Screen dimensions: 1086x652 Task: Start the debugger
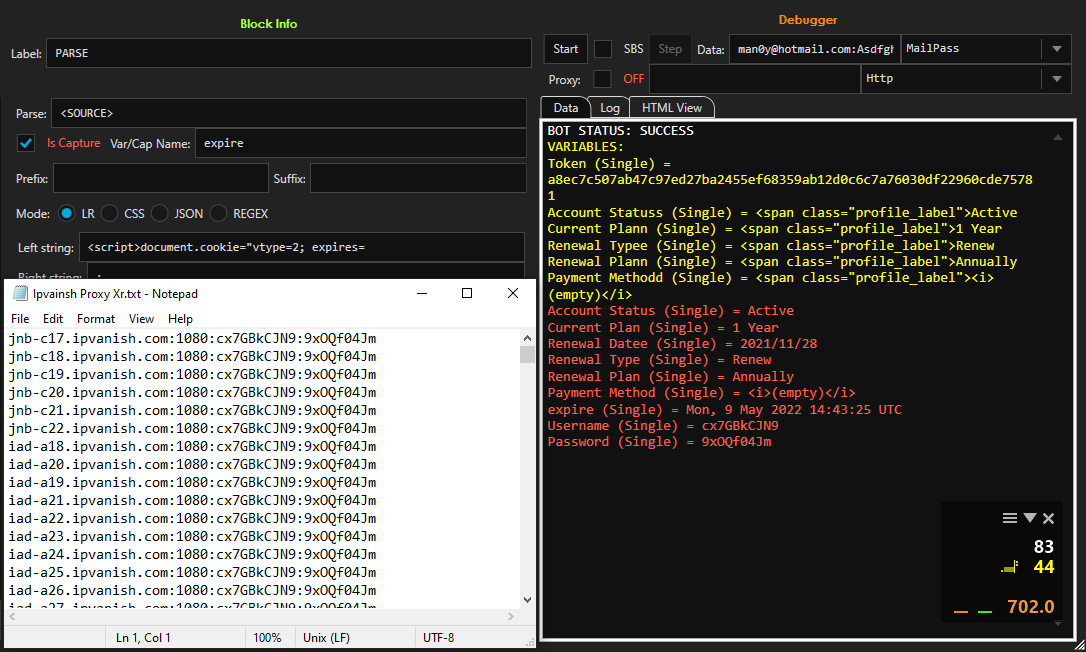[x=566, y=49]
